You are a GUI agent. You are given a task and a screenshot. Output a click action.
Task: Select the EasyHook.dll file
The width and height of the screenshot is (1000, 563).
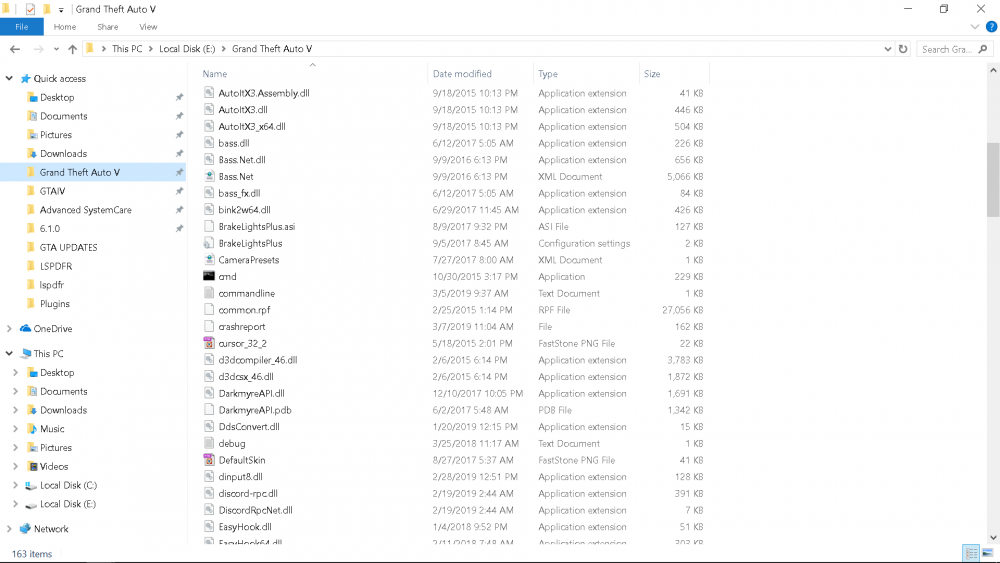[x=245, y=527]
